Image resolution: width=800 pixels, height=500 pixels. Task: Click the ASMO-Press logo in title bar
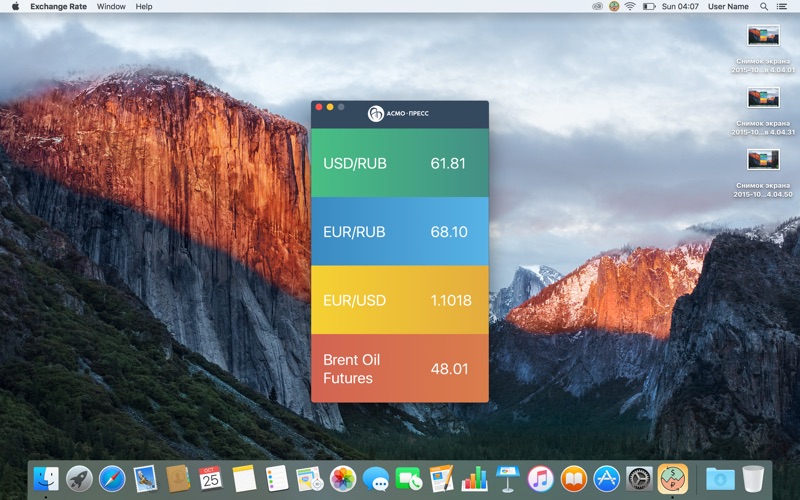pyautogui.click(x=398, y=113)
